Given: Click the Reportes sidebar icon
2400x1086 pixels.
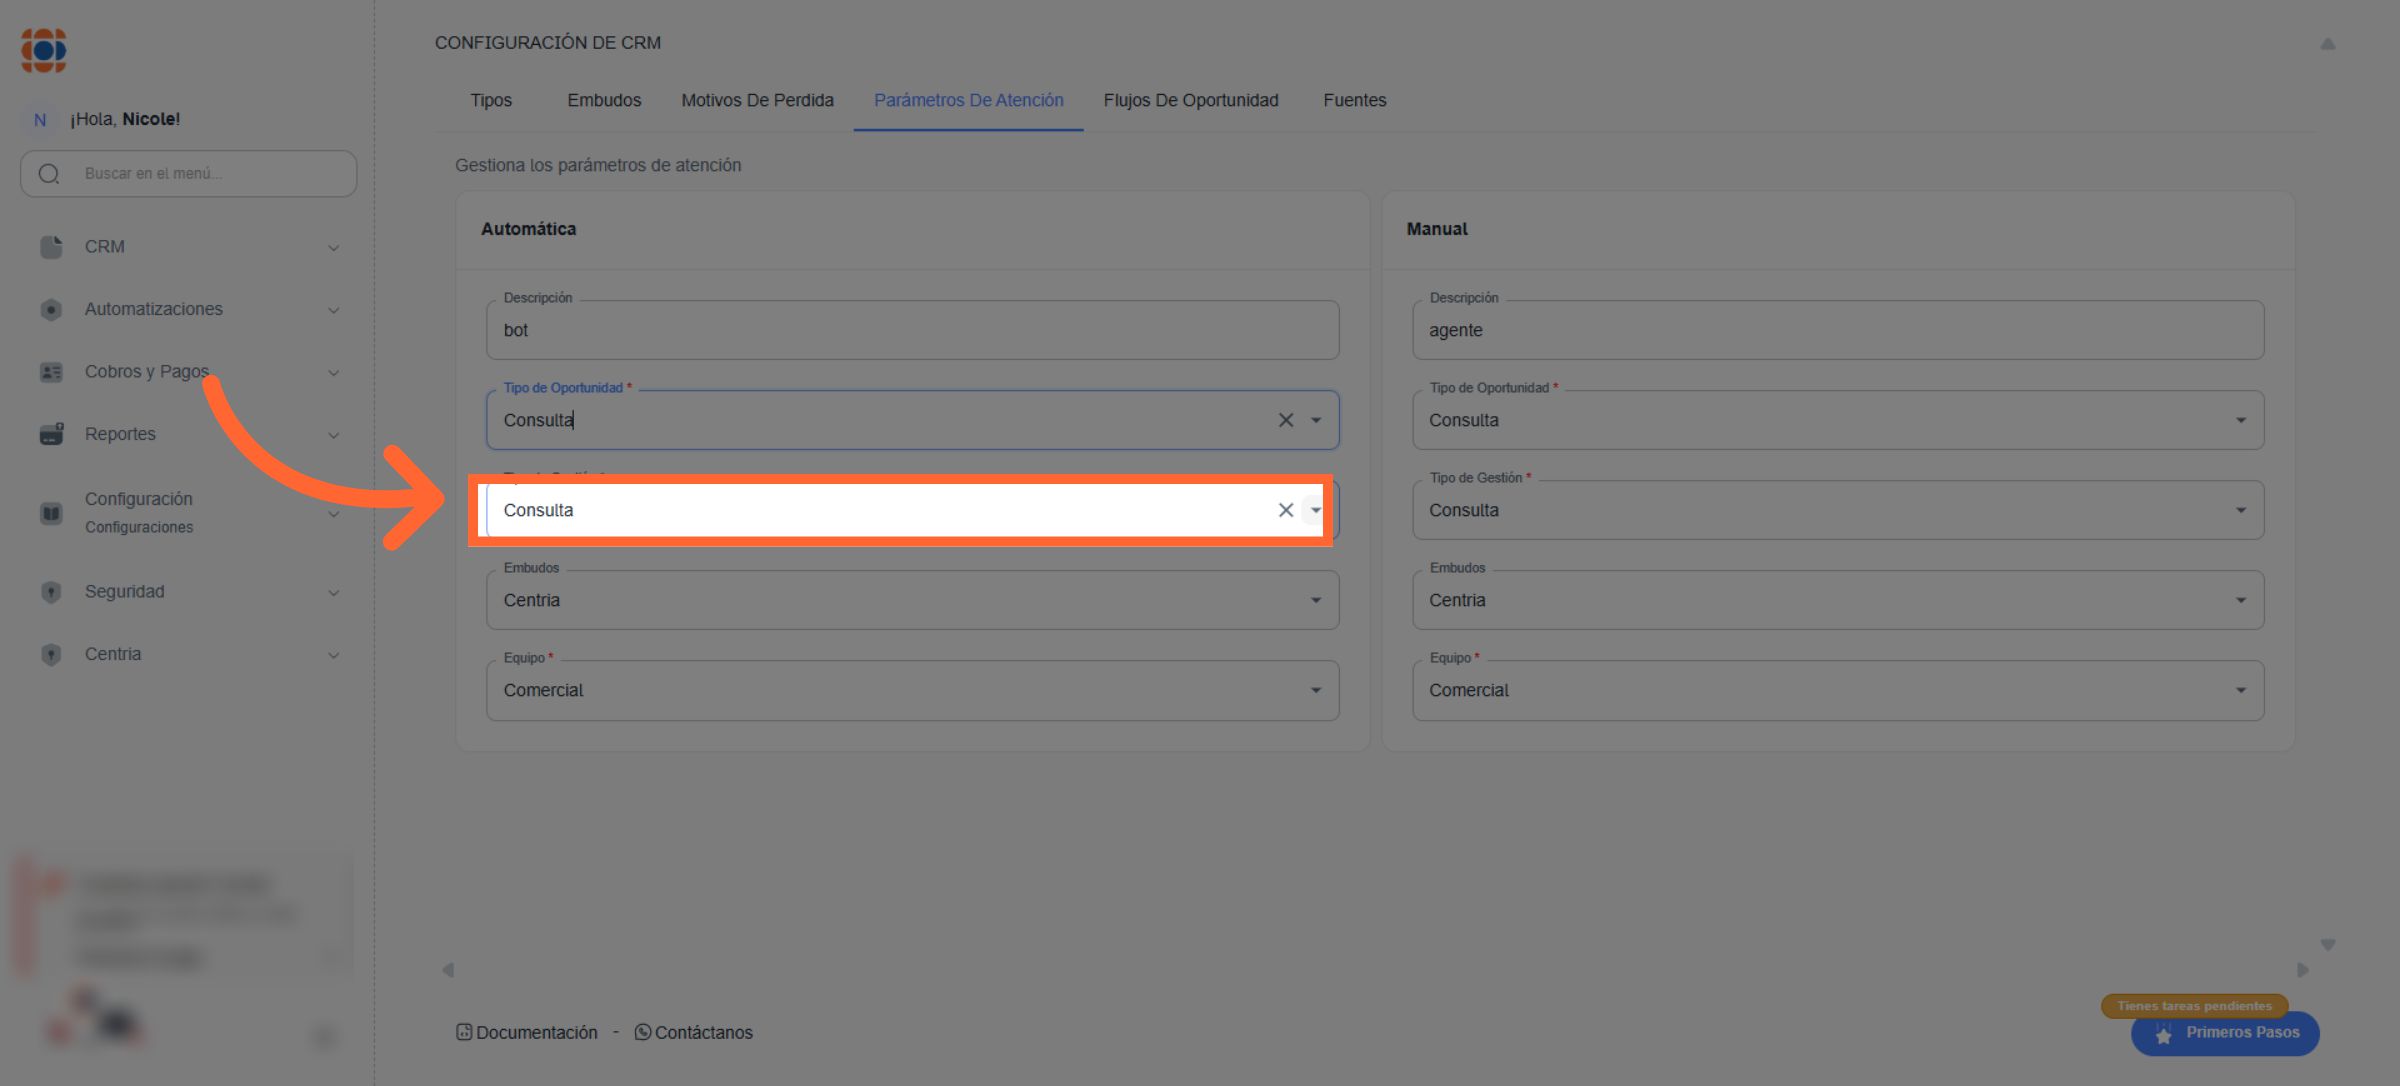Looking at the screenshot, I should click(51, 434).
